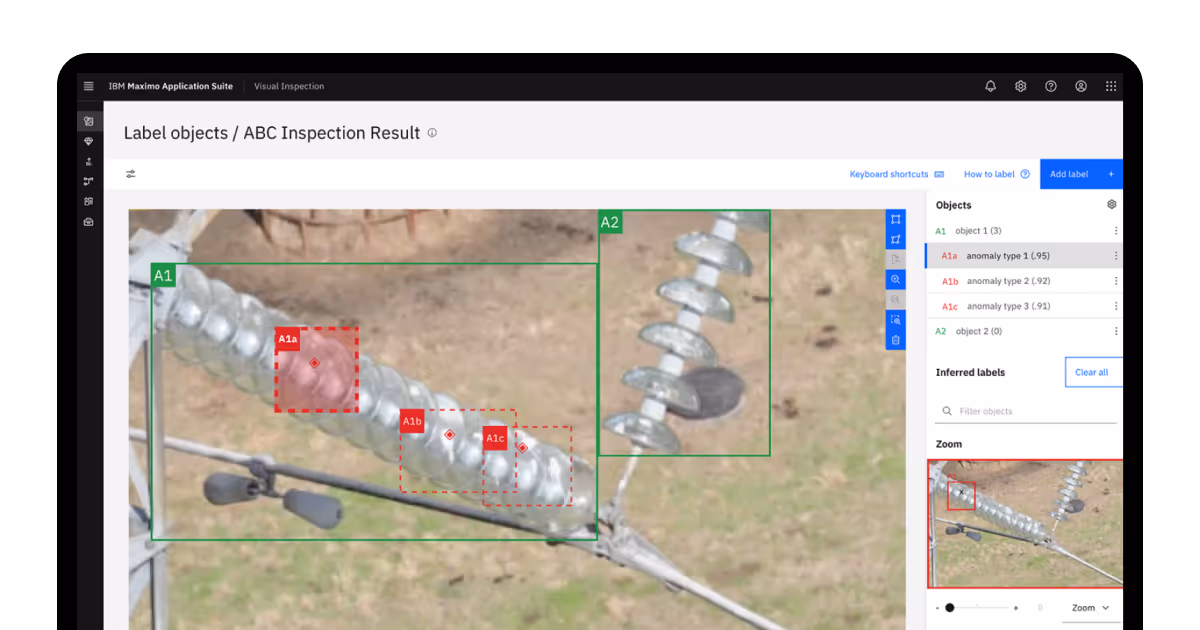Open the How to label link
The image size is (1200, 630).
989,174
